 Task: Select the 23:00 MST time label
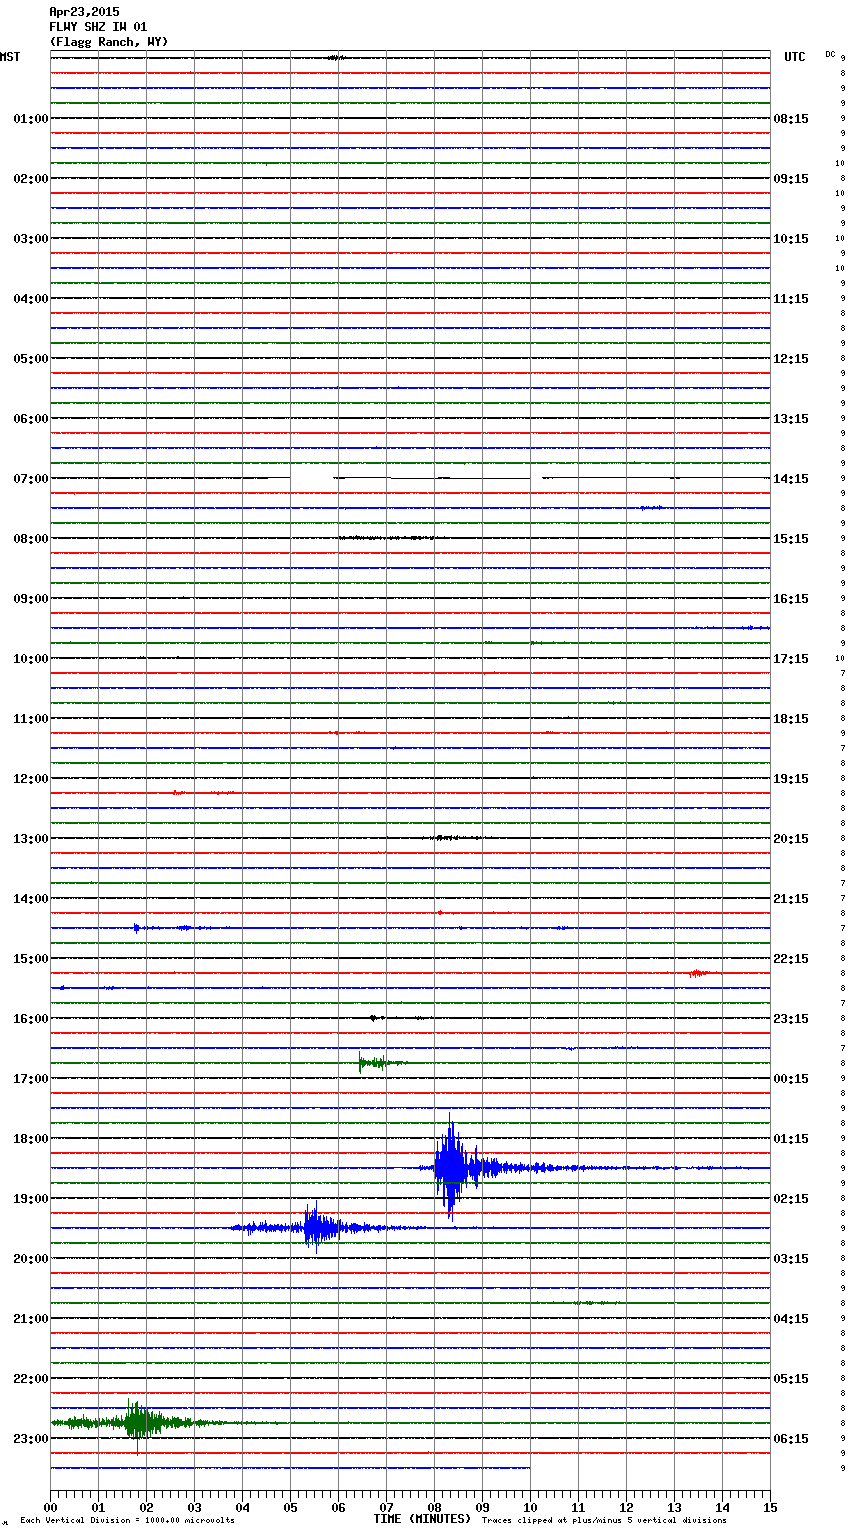coord(31,1439)
